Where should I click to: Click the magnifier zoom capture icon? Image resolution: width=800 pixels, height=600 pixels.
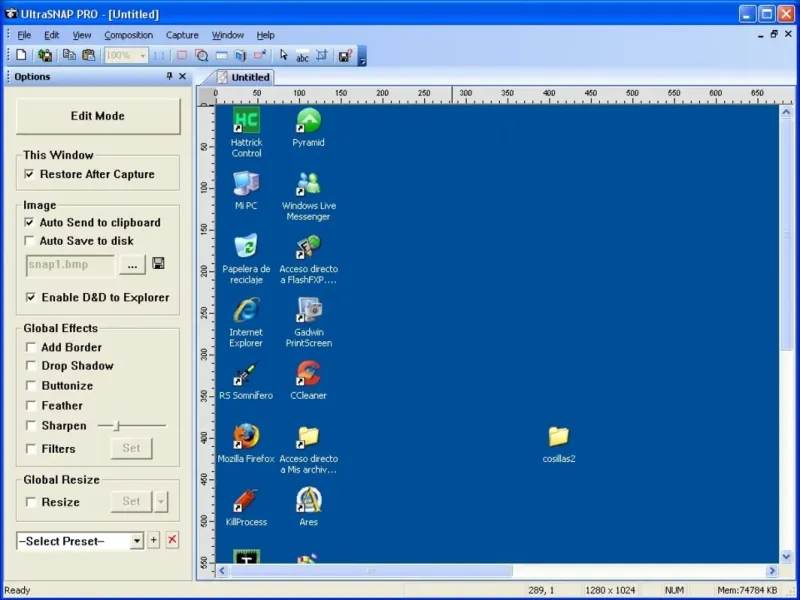tap(202, 55)
